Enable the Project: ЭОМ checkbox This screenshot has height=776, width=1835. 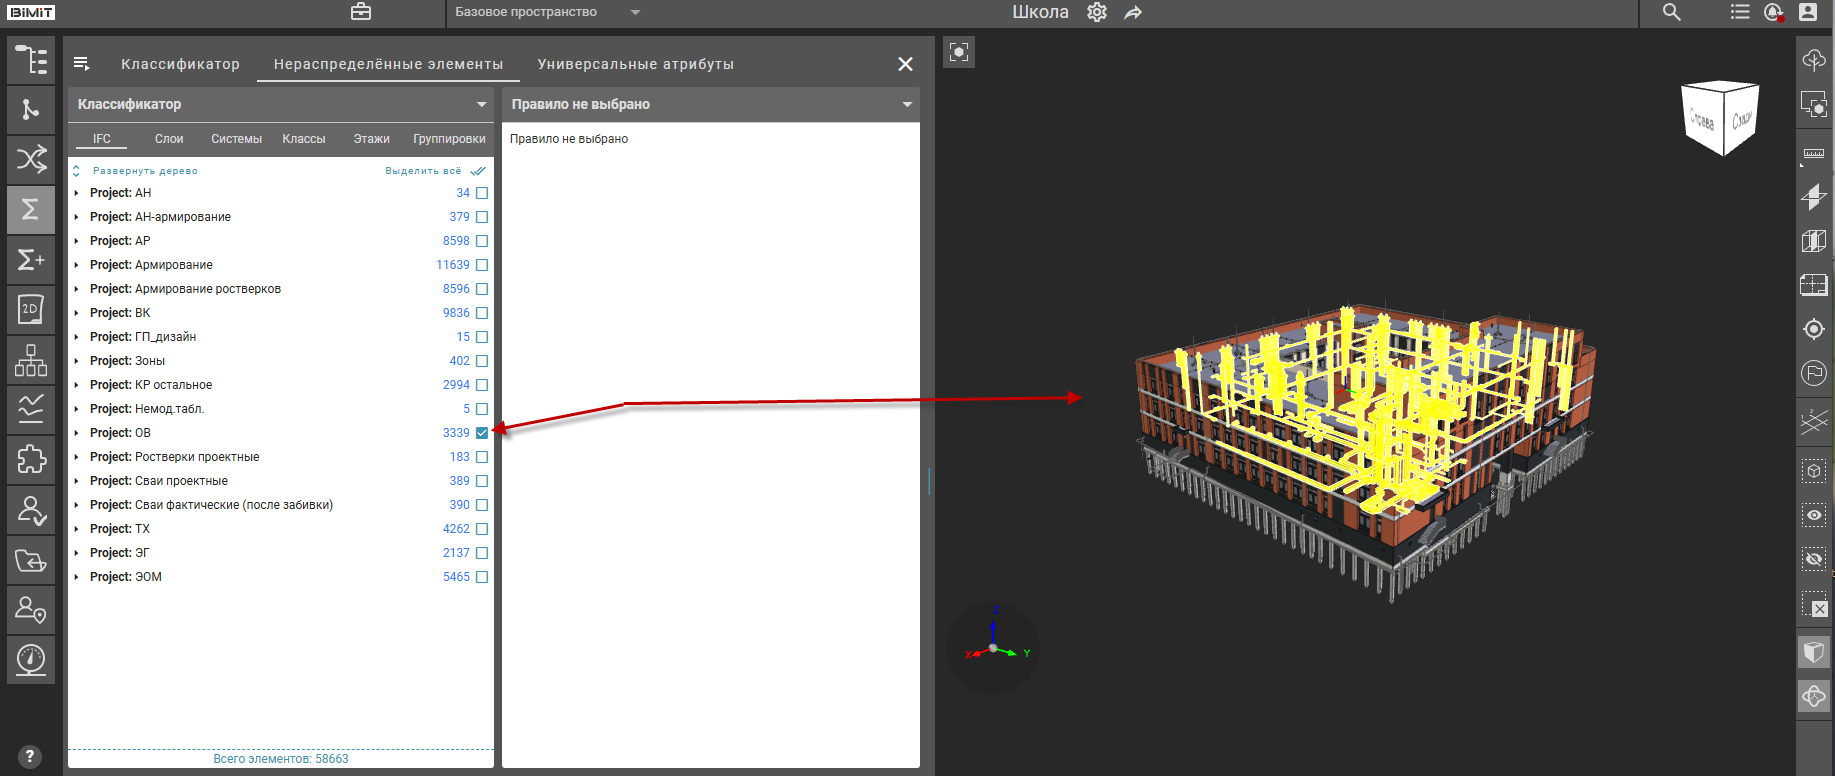point(482,577)
